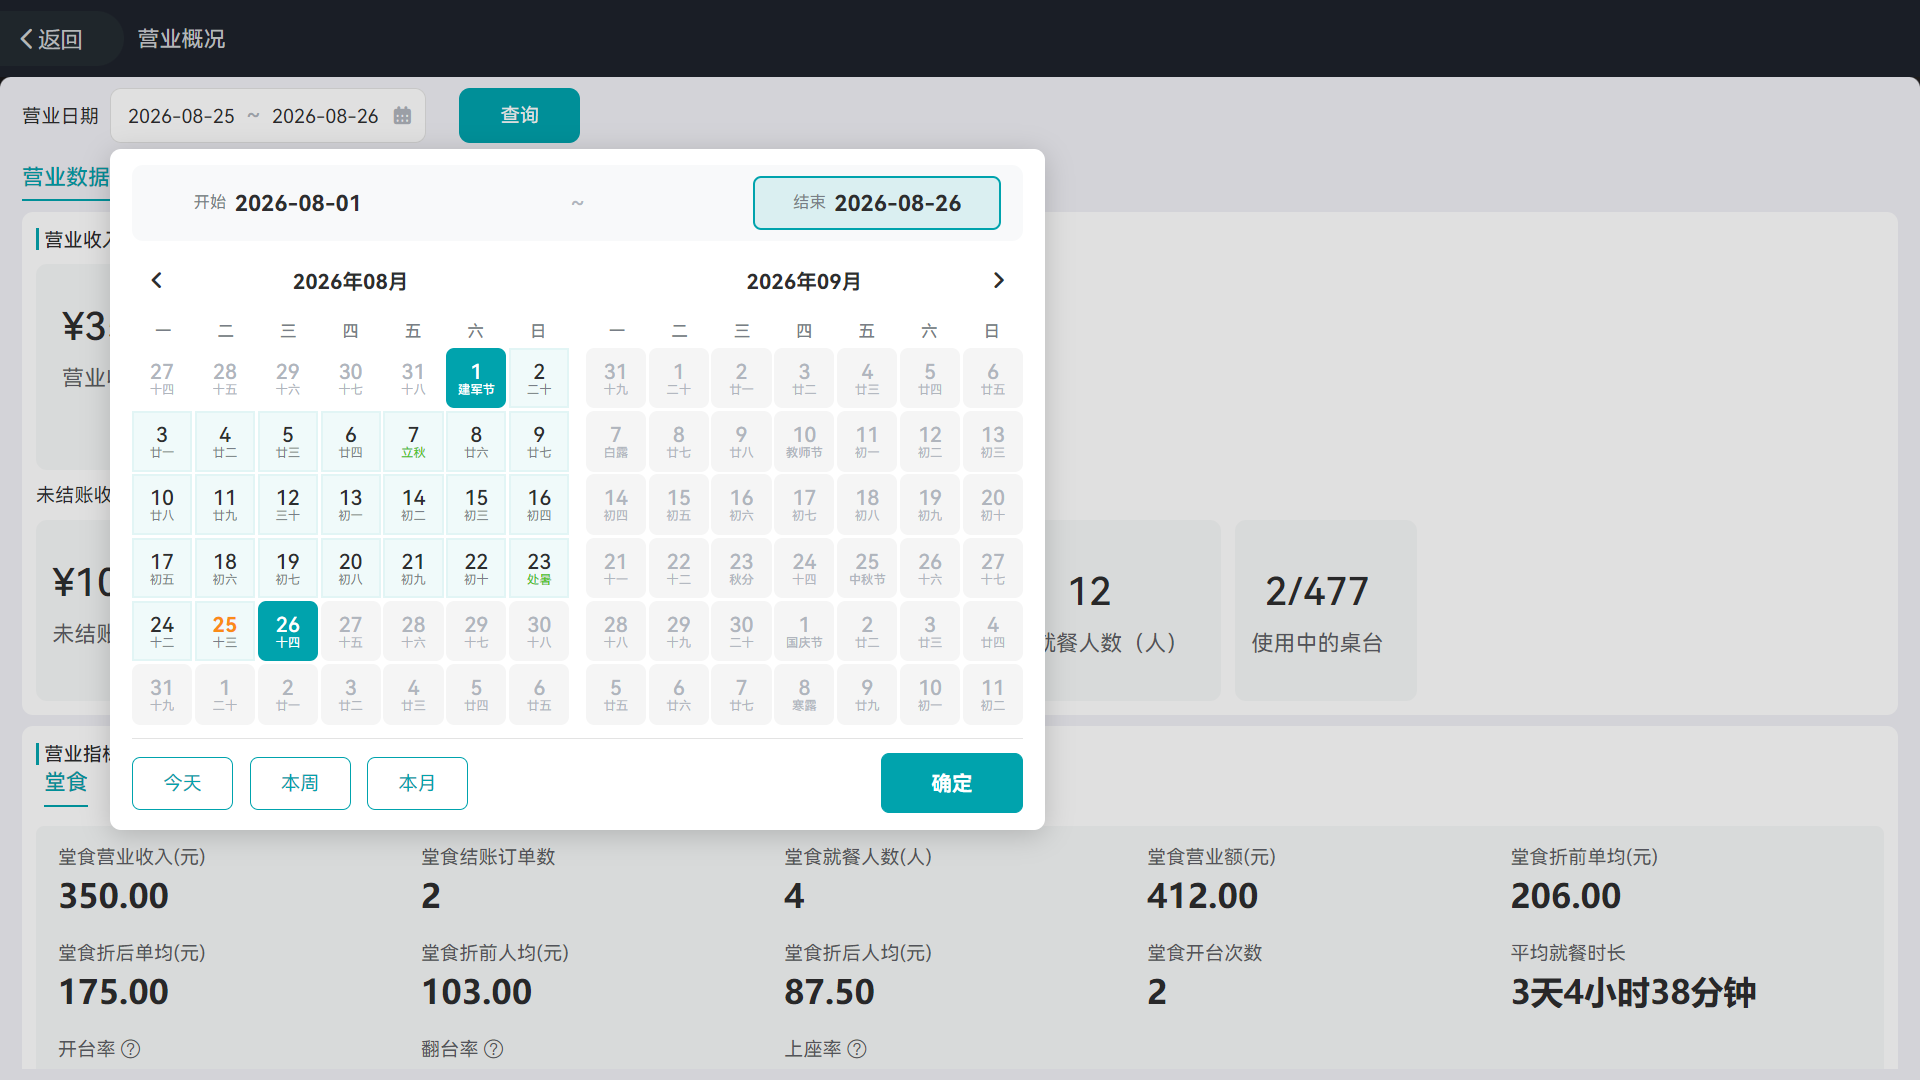Viewport: 1920px width, 1080px height.
Task: Select August 18 date cell
Action: pyautogui.click(x=225, y=568)
